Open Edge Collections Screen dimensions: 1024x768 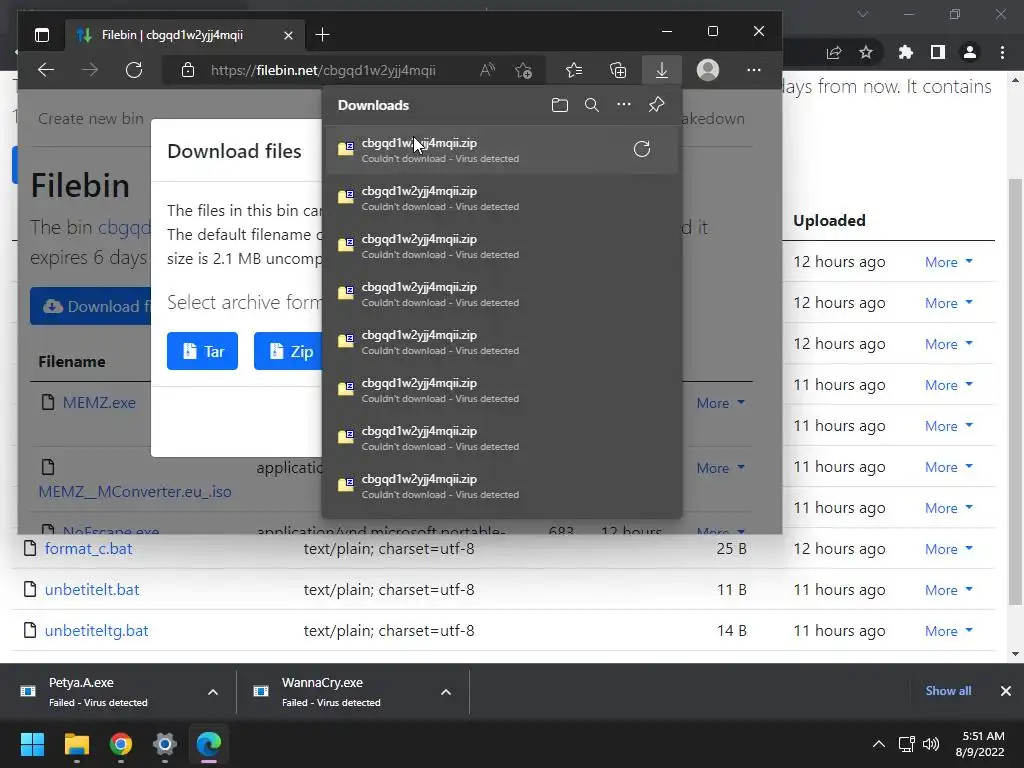click(x=618, y=70)
